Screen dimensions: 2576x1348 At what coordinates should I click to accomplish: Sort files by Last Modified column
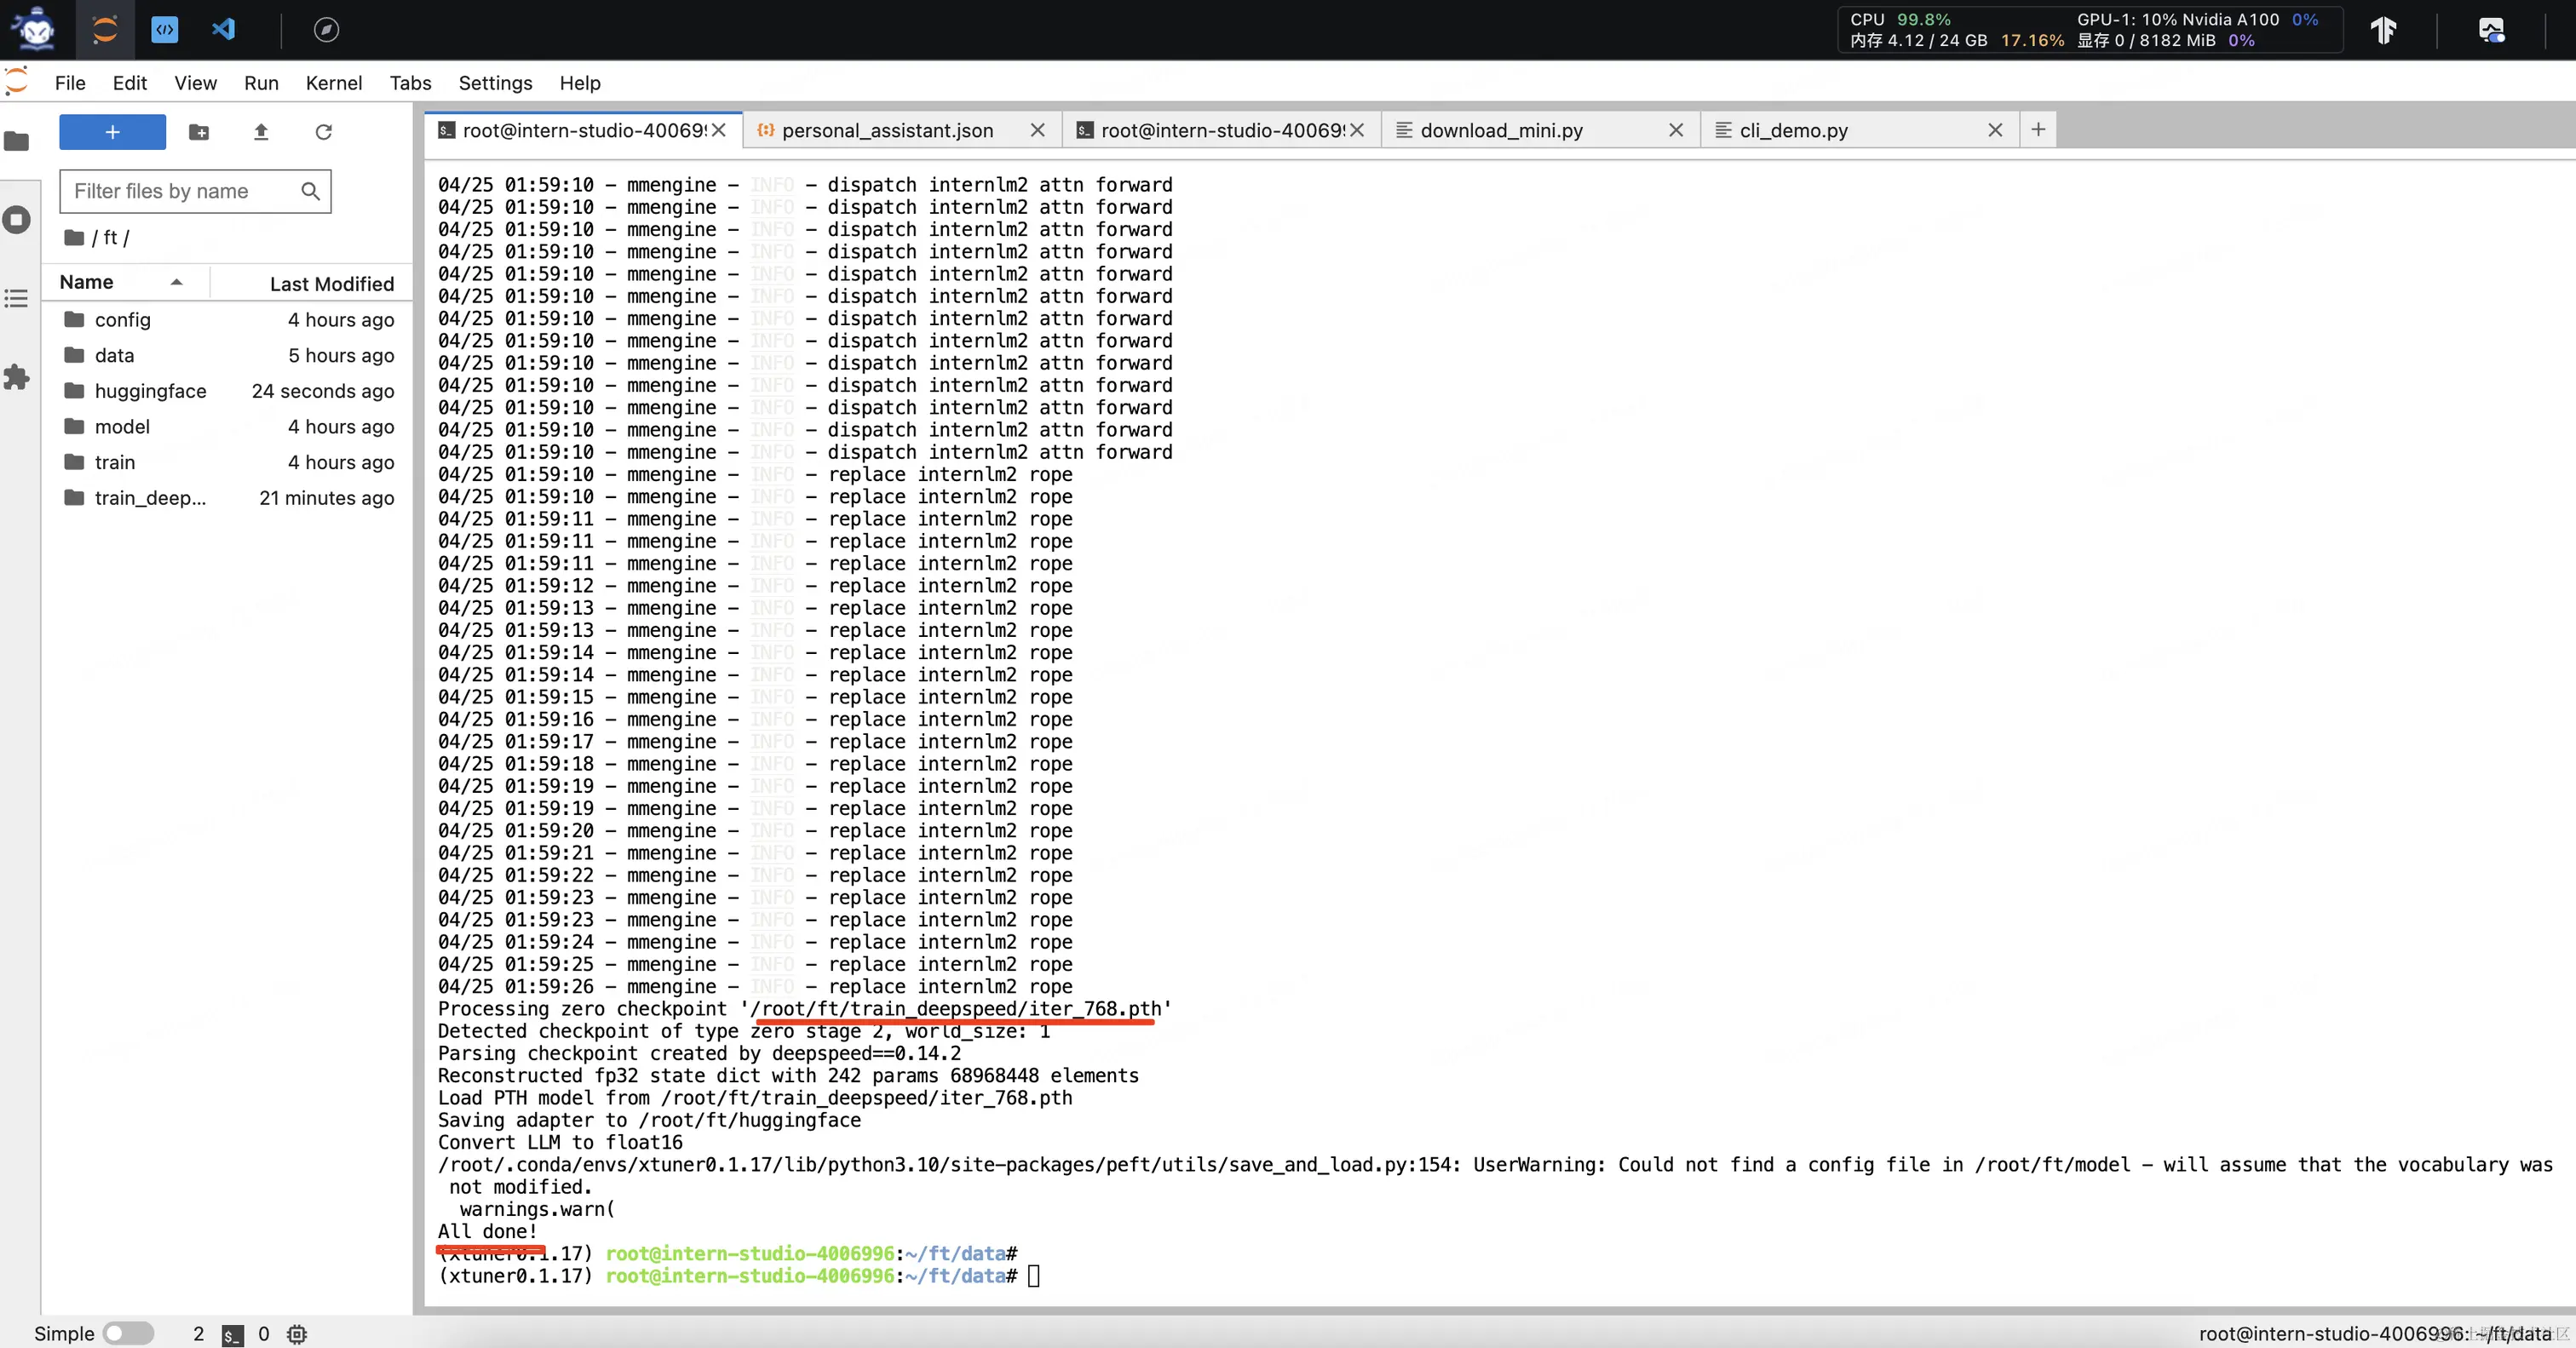[x=331, y=284]
